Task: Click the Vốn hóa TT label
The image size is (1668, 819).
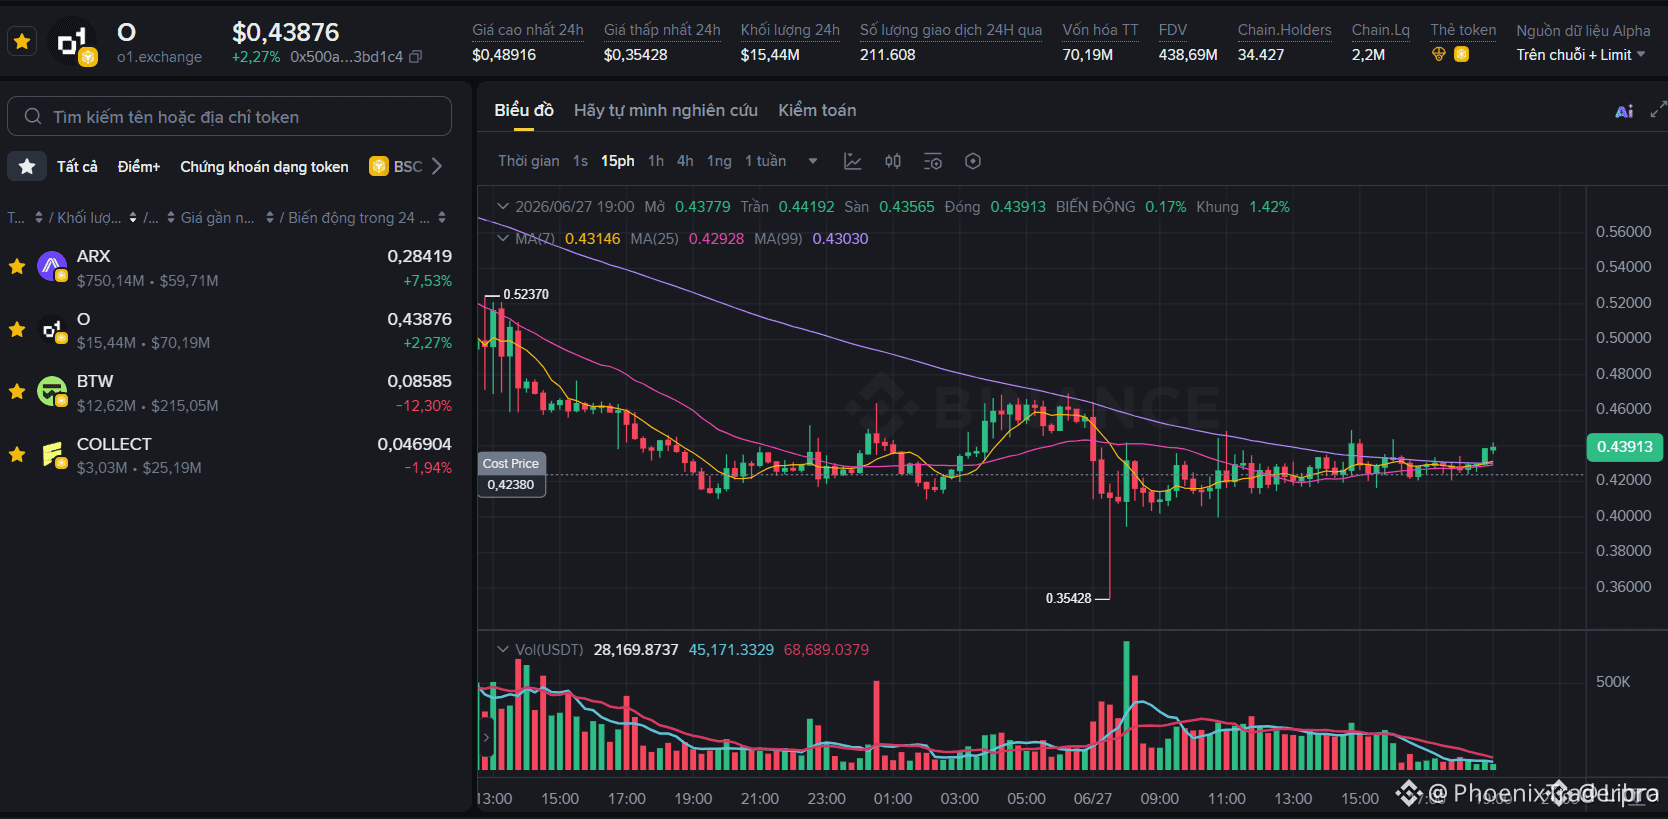Action: (1100, 30)
